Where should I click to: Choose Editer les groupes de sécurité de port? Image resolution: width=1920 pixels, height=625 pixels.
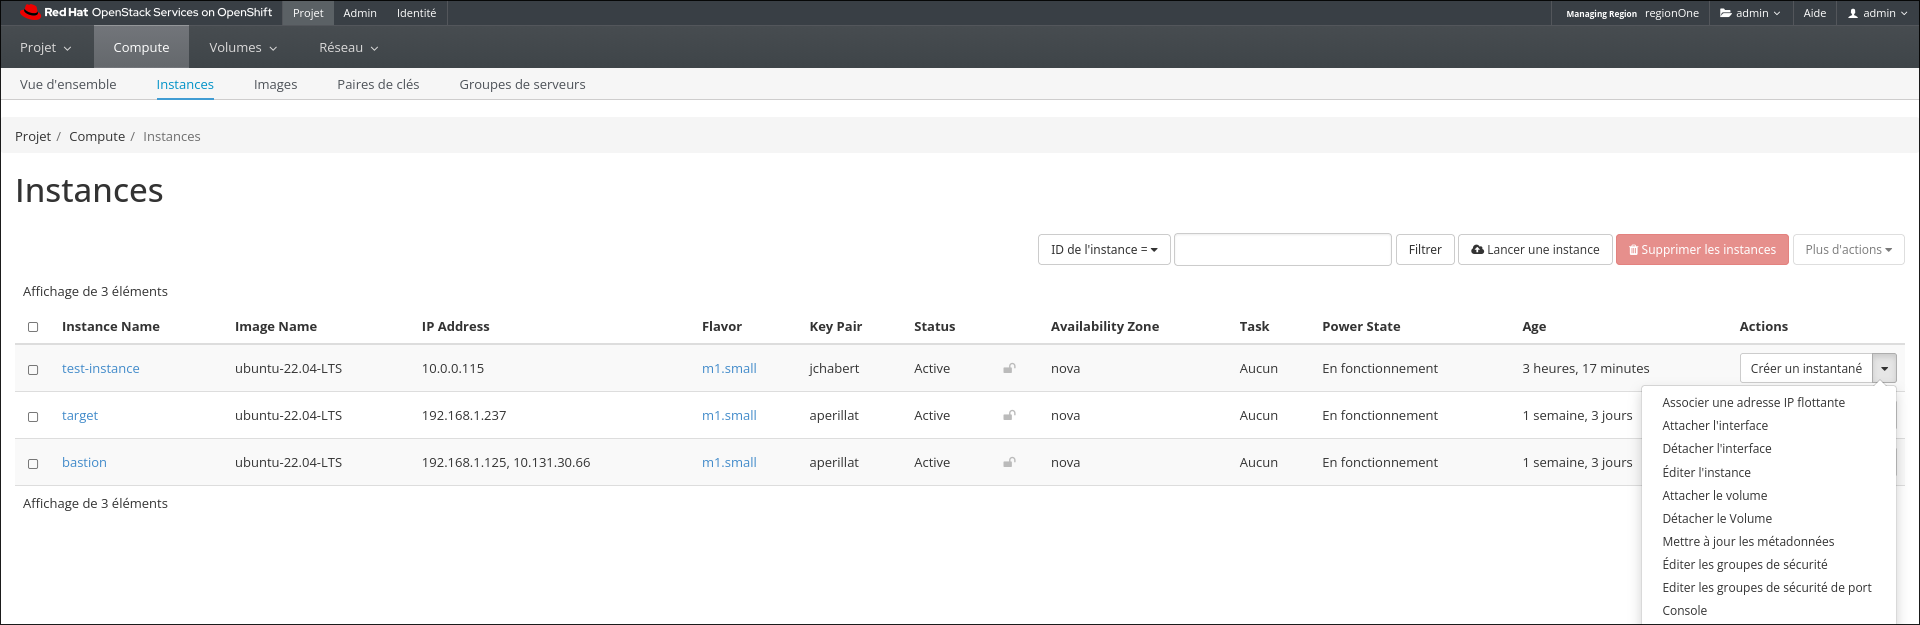(x=1768, y=587)
